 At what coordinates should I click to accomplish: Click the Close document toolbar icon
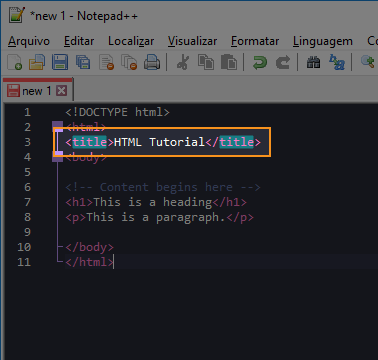106,62
